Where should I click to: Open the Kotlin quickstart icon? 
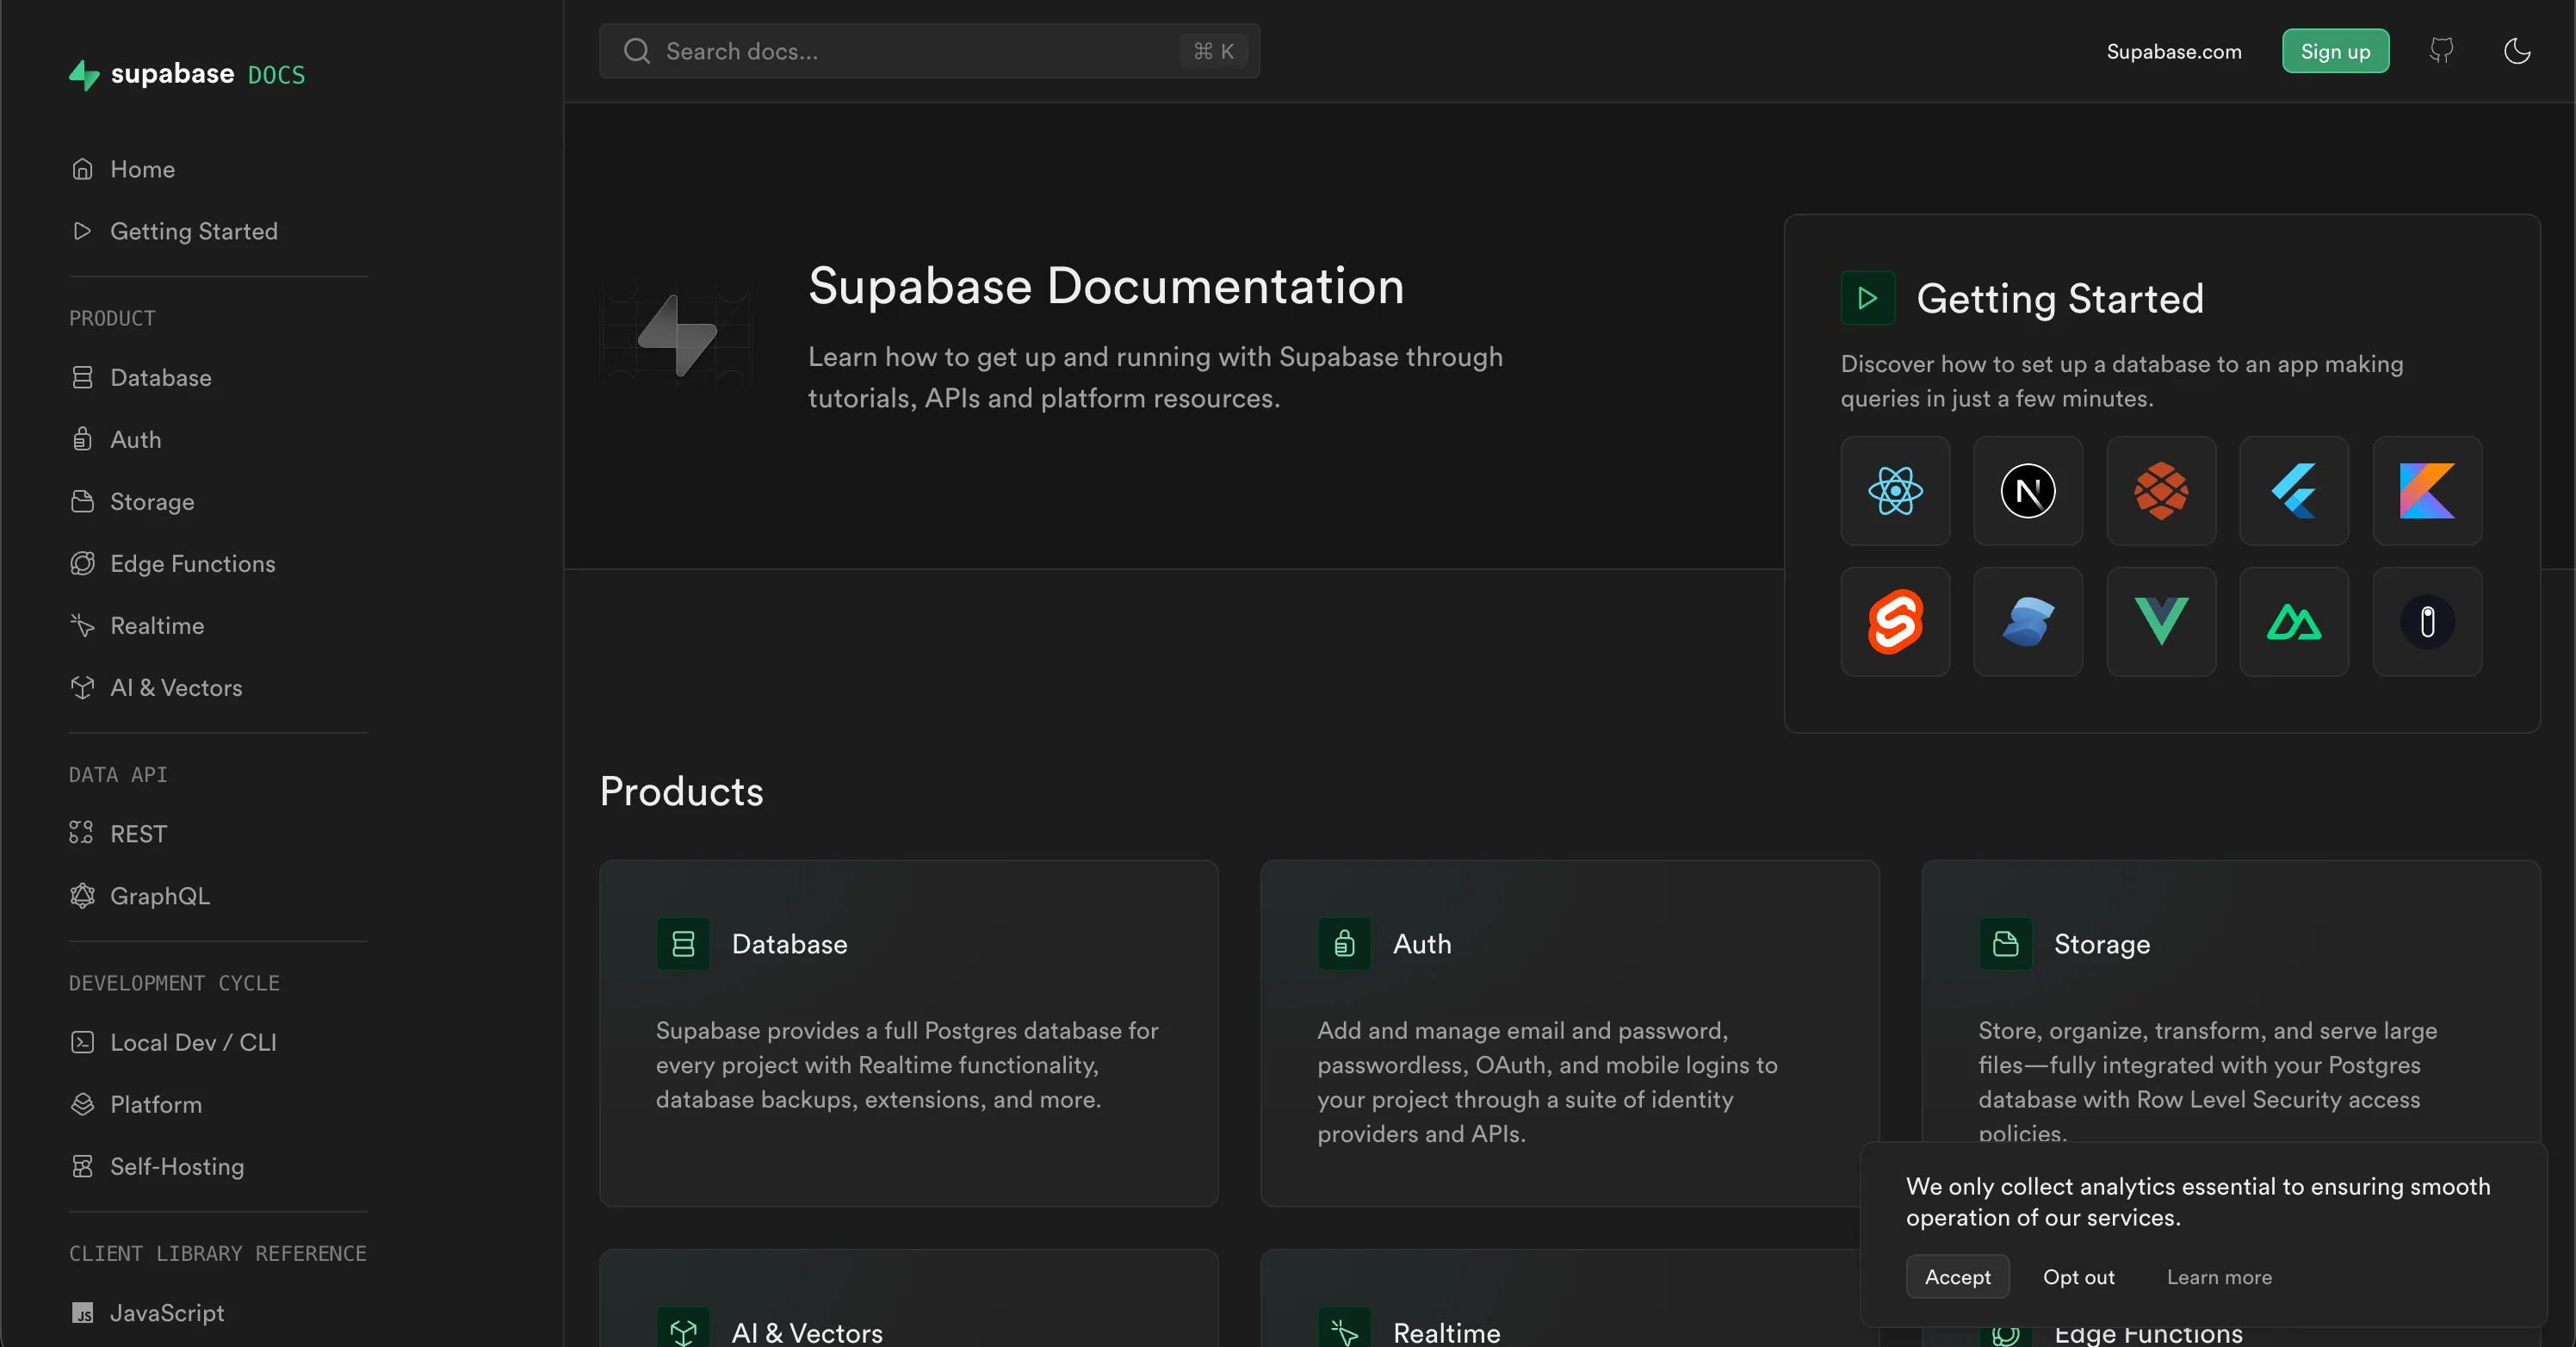pos(2426,491)
